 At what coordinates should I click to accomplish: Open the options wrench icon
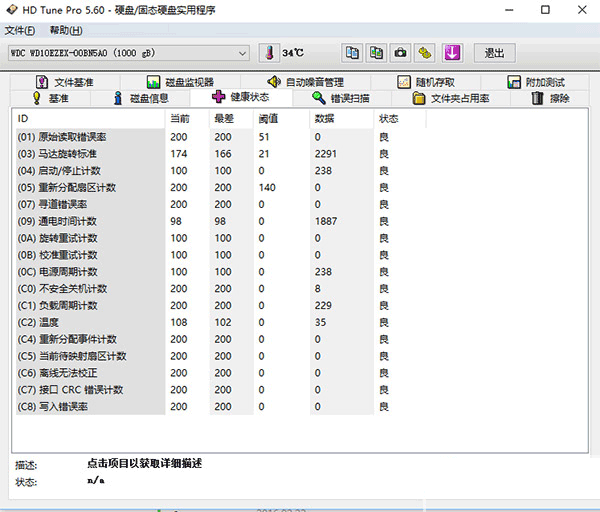click(x=424, y=53)
